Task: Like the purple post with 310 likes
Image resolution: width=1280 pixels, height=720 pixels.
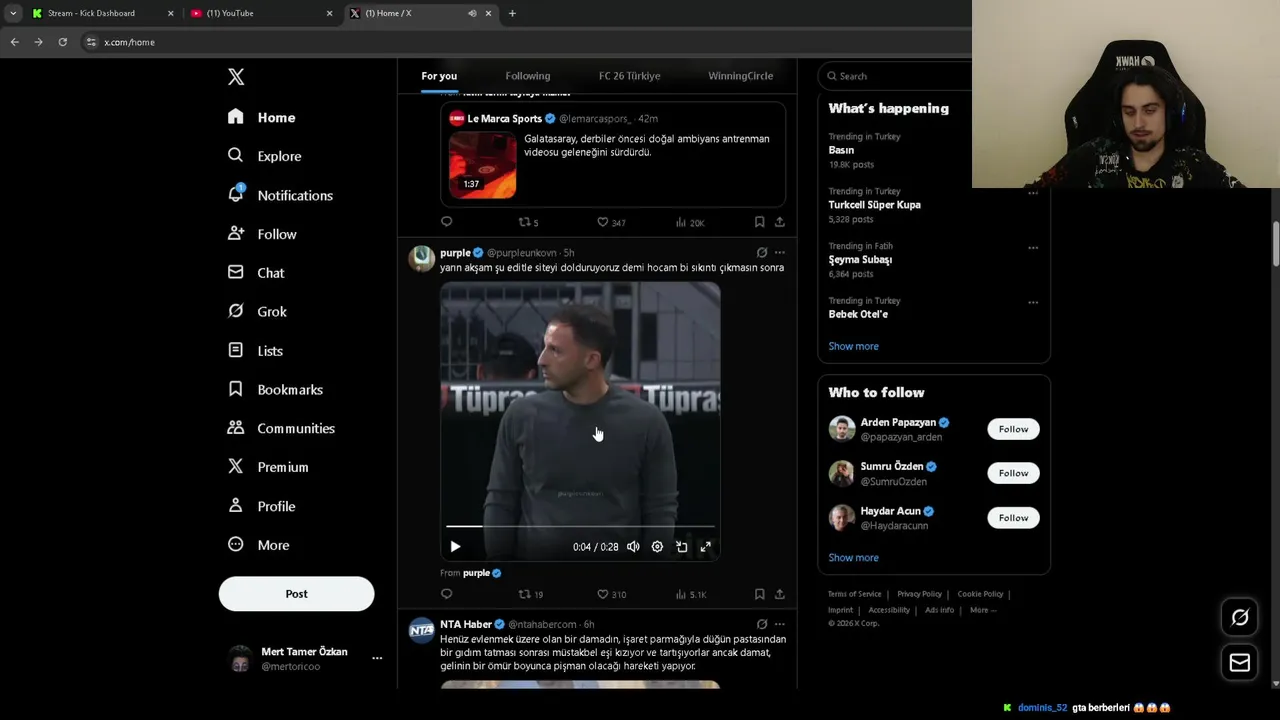Action: tap(611, 594)
